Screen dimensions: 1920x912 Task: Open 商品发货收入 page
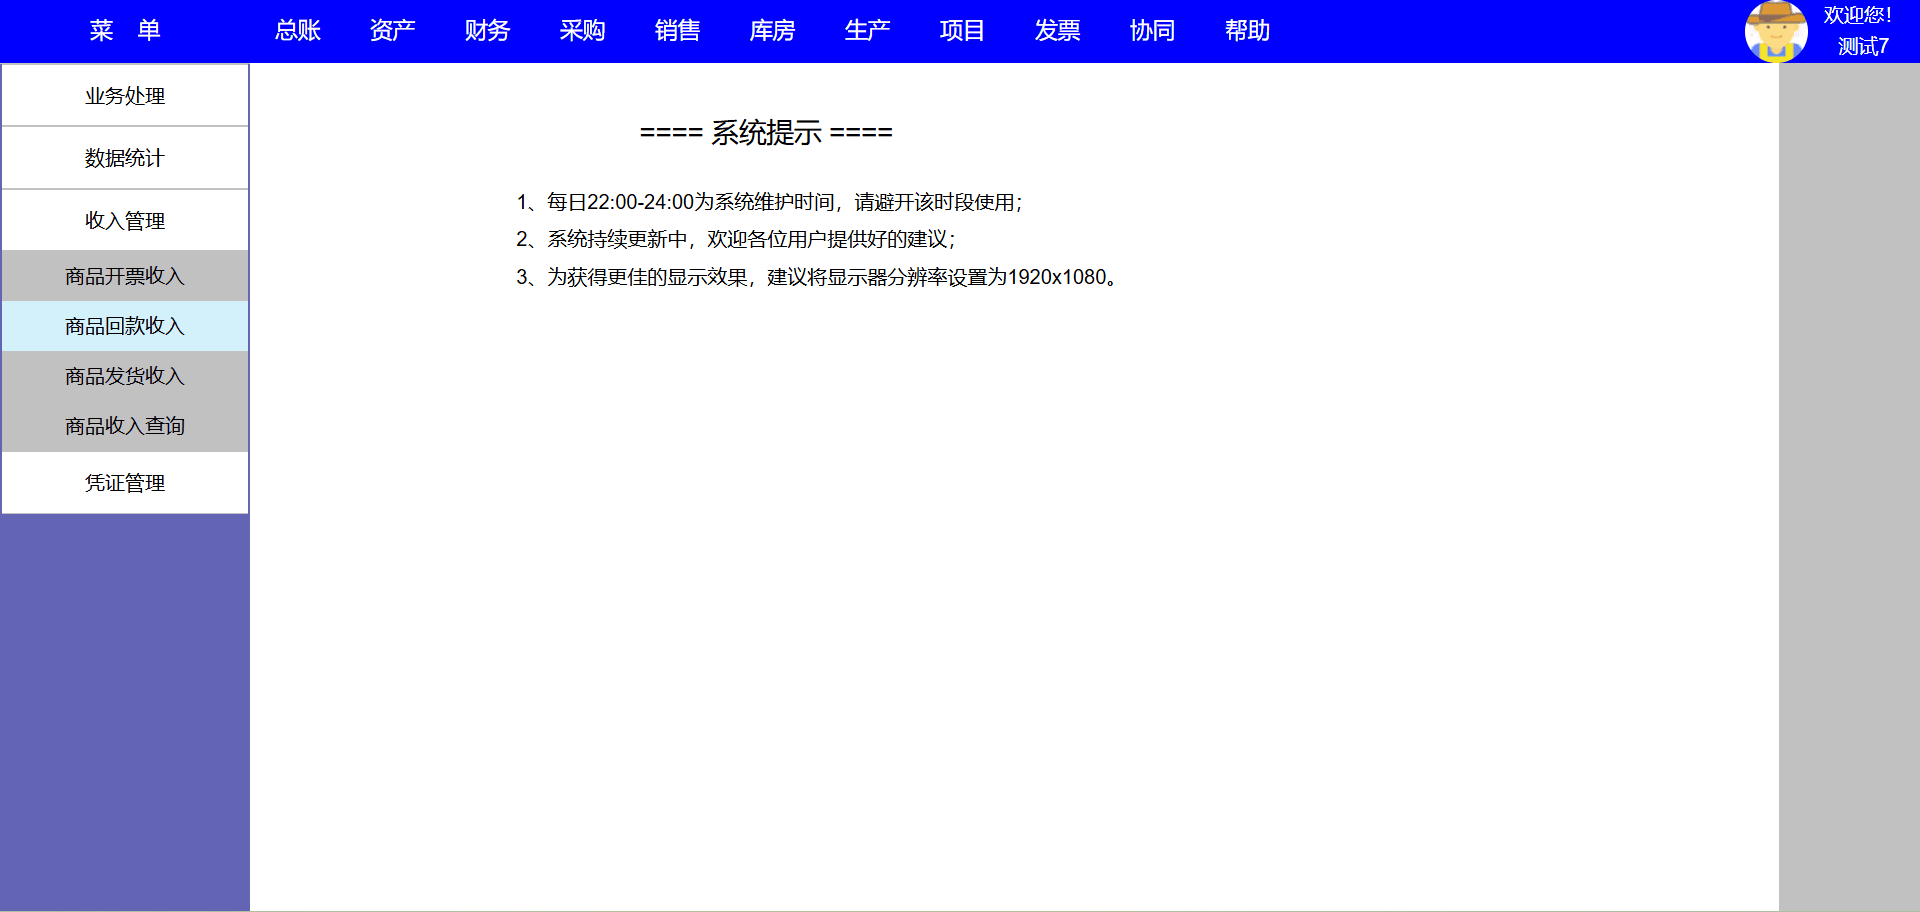pos(125,376)
